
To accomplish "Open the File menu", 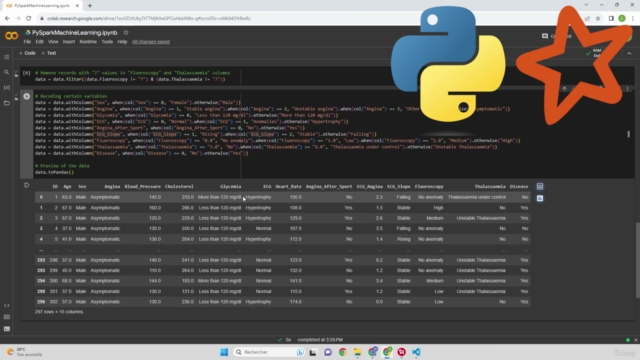I will pos(27,42).
